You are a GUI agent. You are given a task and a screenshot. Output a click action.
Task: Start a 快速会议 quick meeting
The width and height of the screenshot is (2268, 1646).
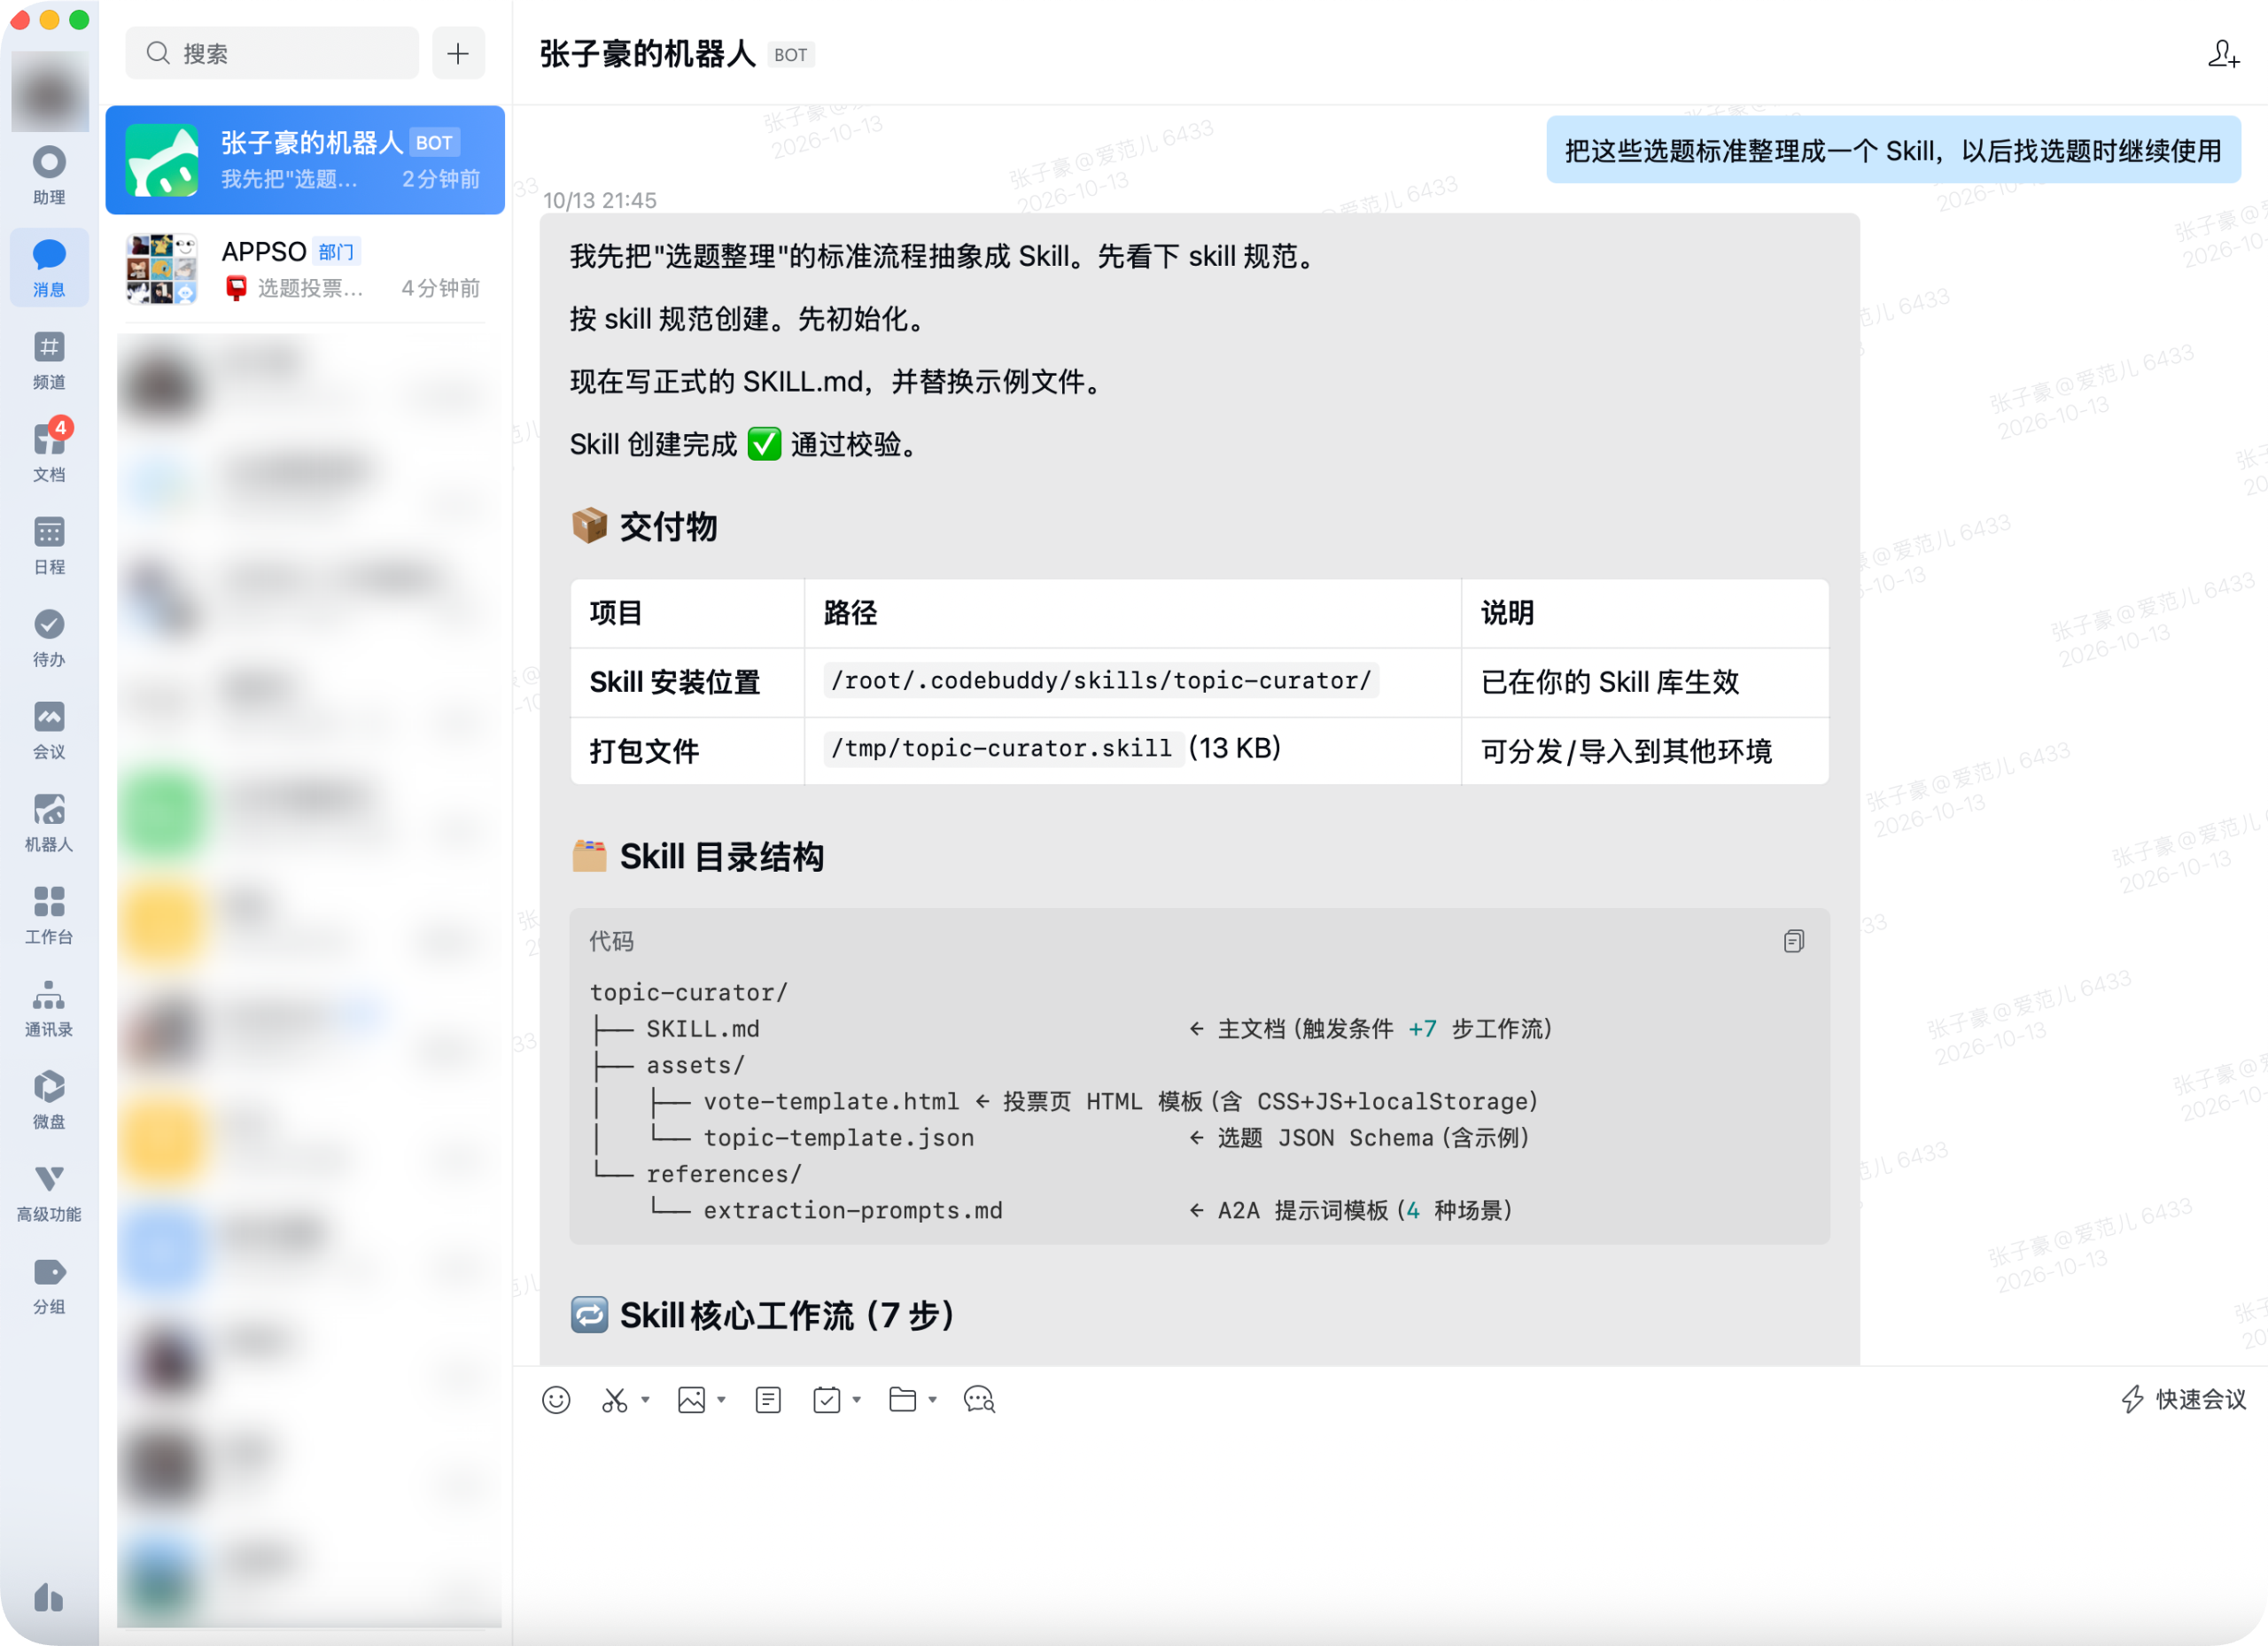(2183, 1399)
